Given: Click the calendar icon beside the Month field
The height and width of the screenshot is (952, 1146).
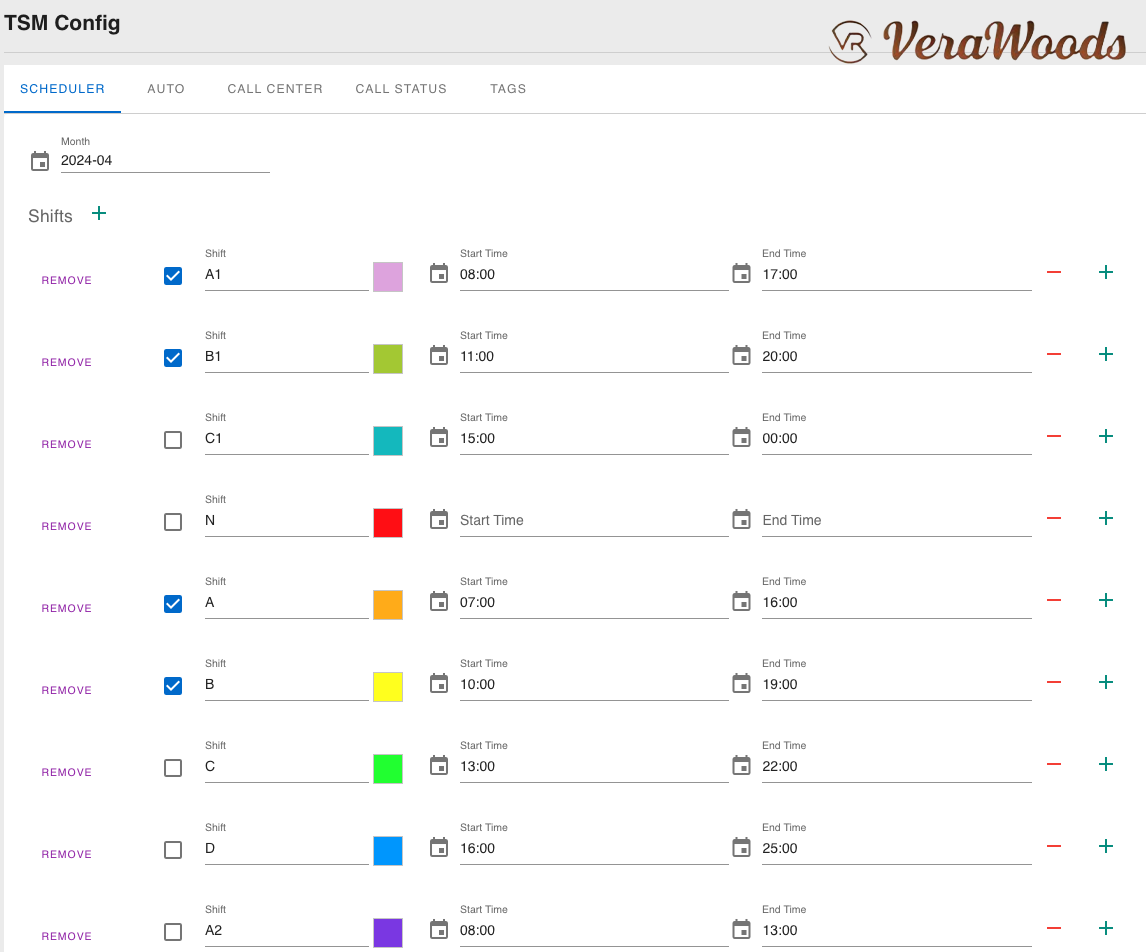Looking at the screenshot, I should (x=40, y=161).
